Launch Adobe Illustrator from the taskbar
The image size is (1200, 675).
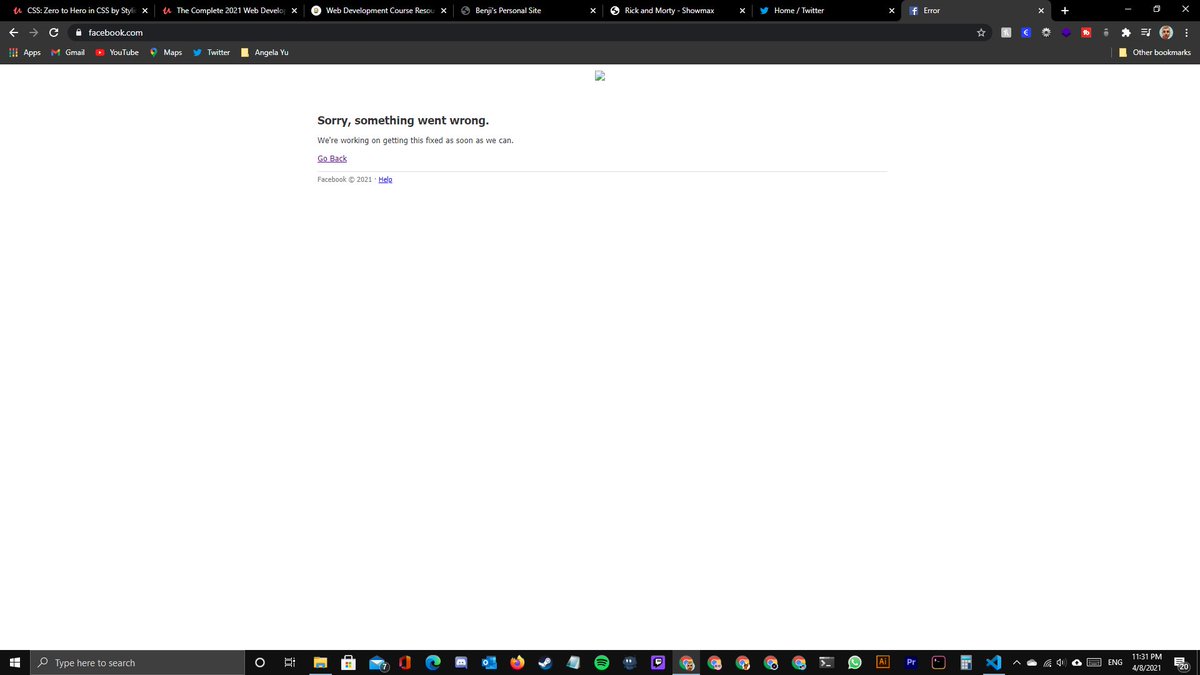[x=882, y=662]
